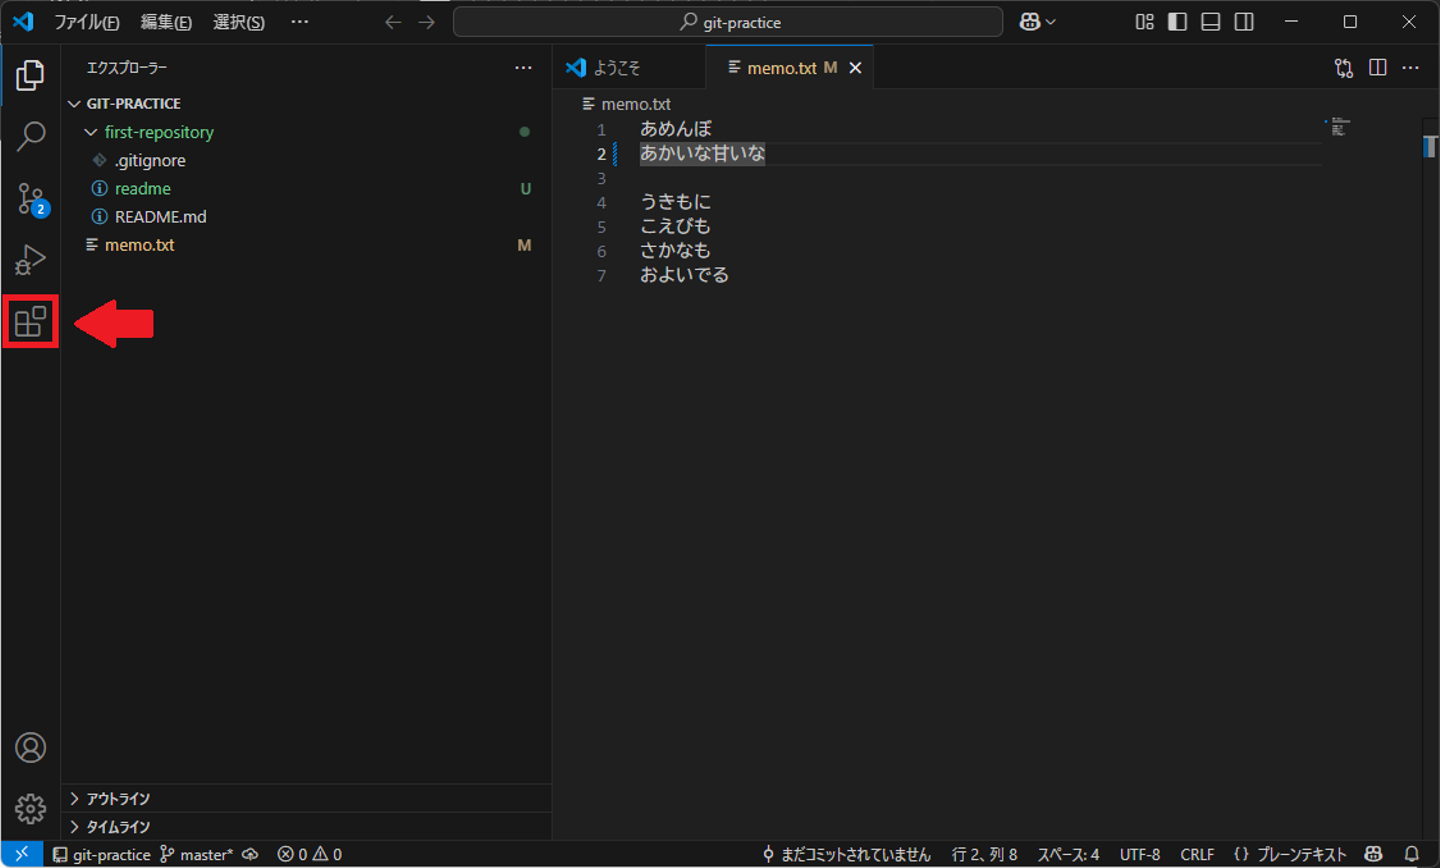
Task: Open the Search view
Action: click(30, 136)
